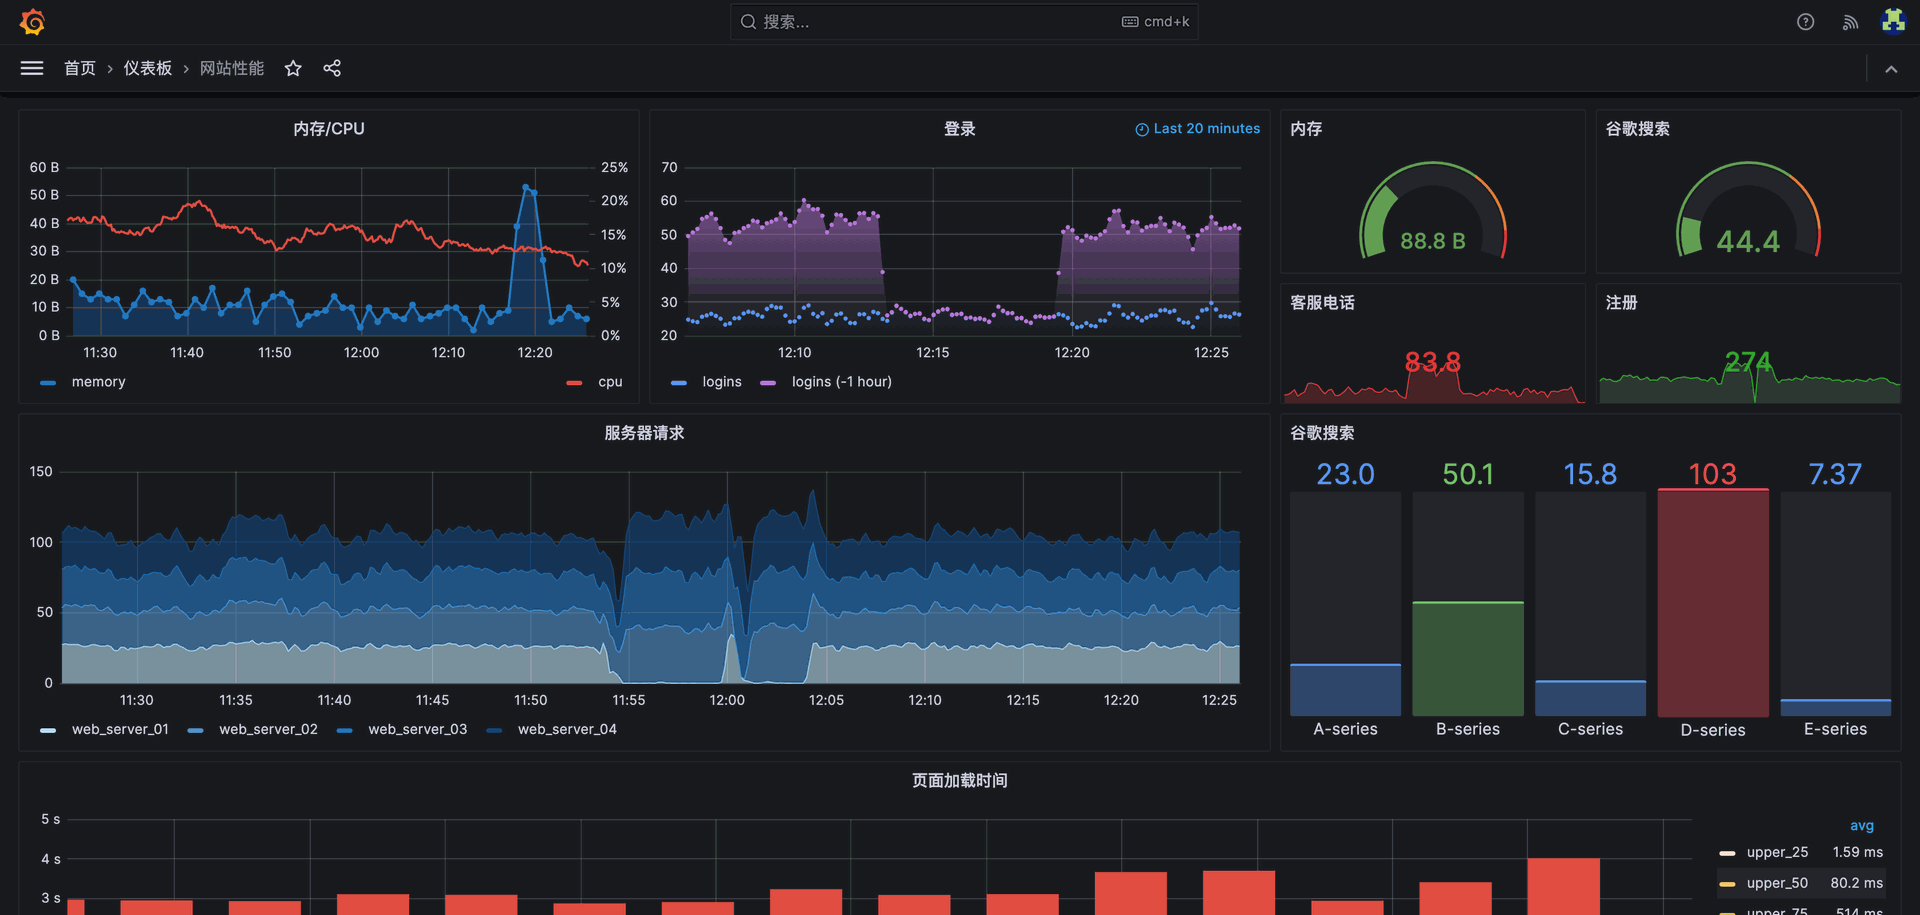Click the red D-series bar gauge

click(1712, 602)
